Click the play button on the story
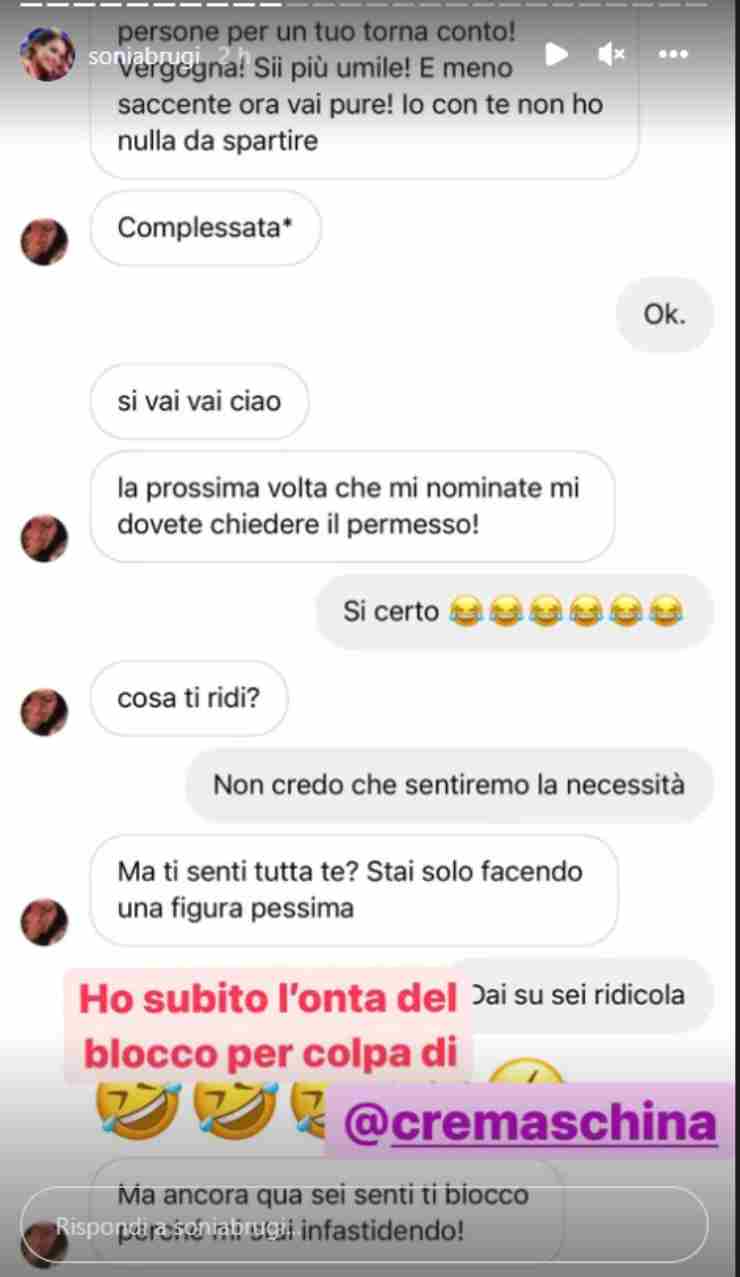The width and height of the screenshot is (740, 1277). (x=557, y=54)
